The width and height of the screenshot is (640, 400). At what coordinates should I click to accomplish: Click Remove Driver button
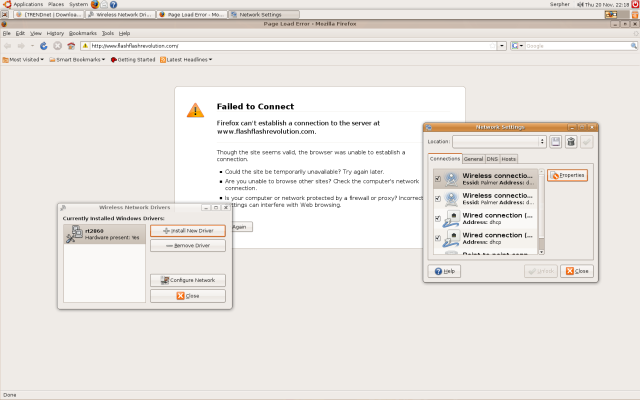(x=188, y=246)
